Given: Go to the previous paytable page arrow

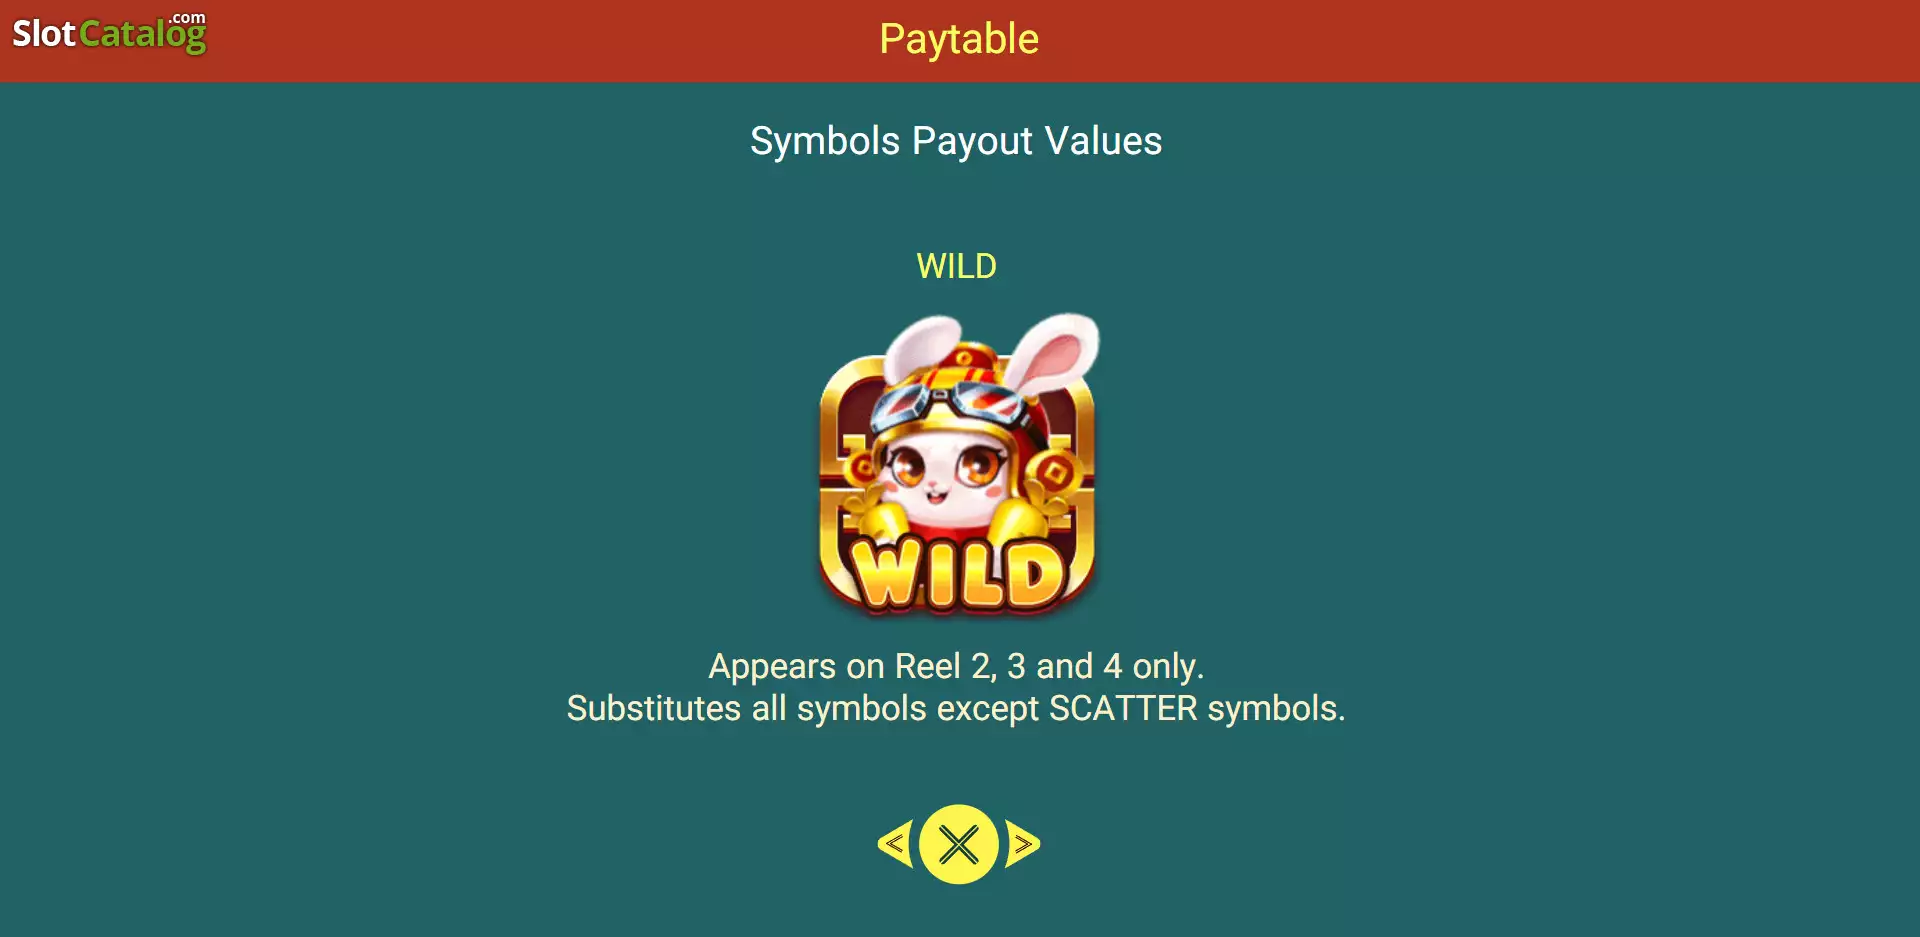Looking at the screenshot, I should coord(895,844).
